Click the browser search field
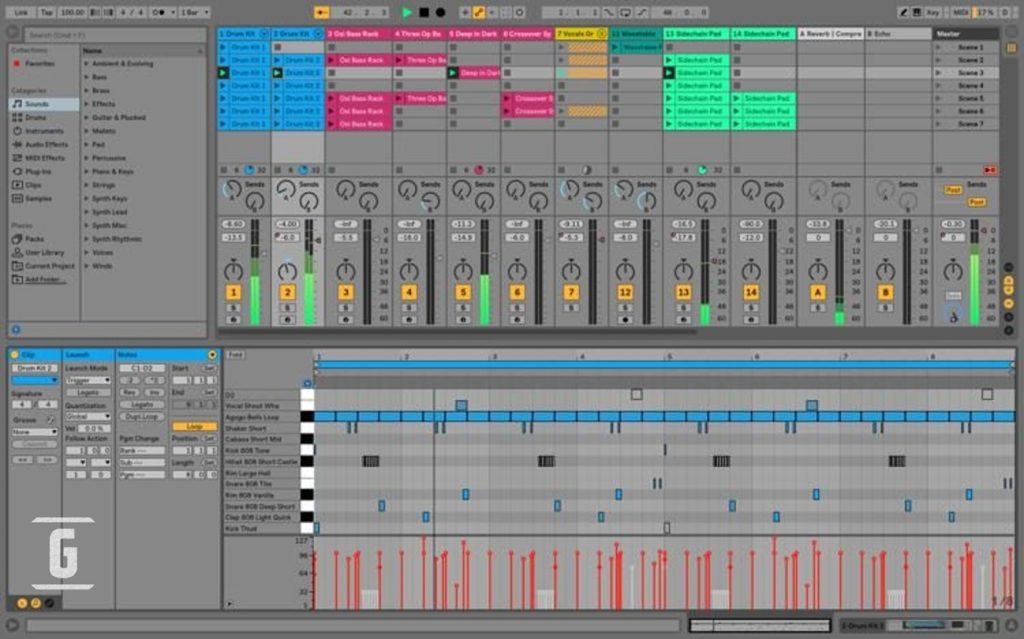This screenshot has width=1024, height=639. [x=116, y=35]
